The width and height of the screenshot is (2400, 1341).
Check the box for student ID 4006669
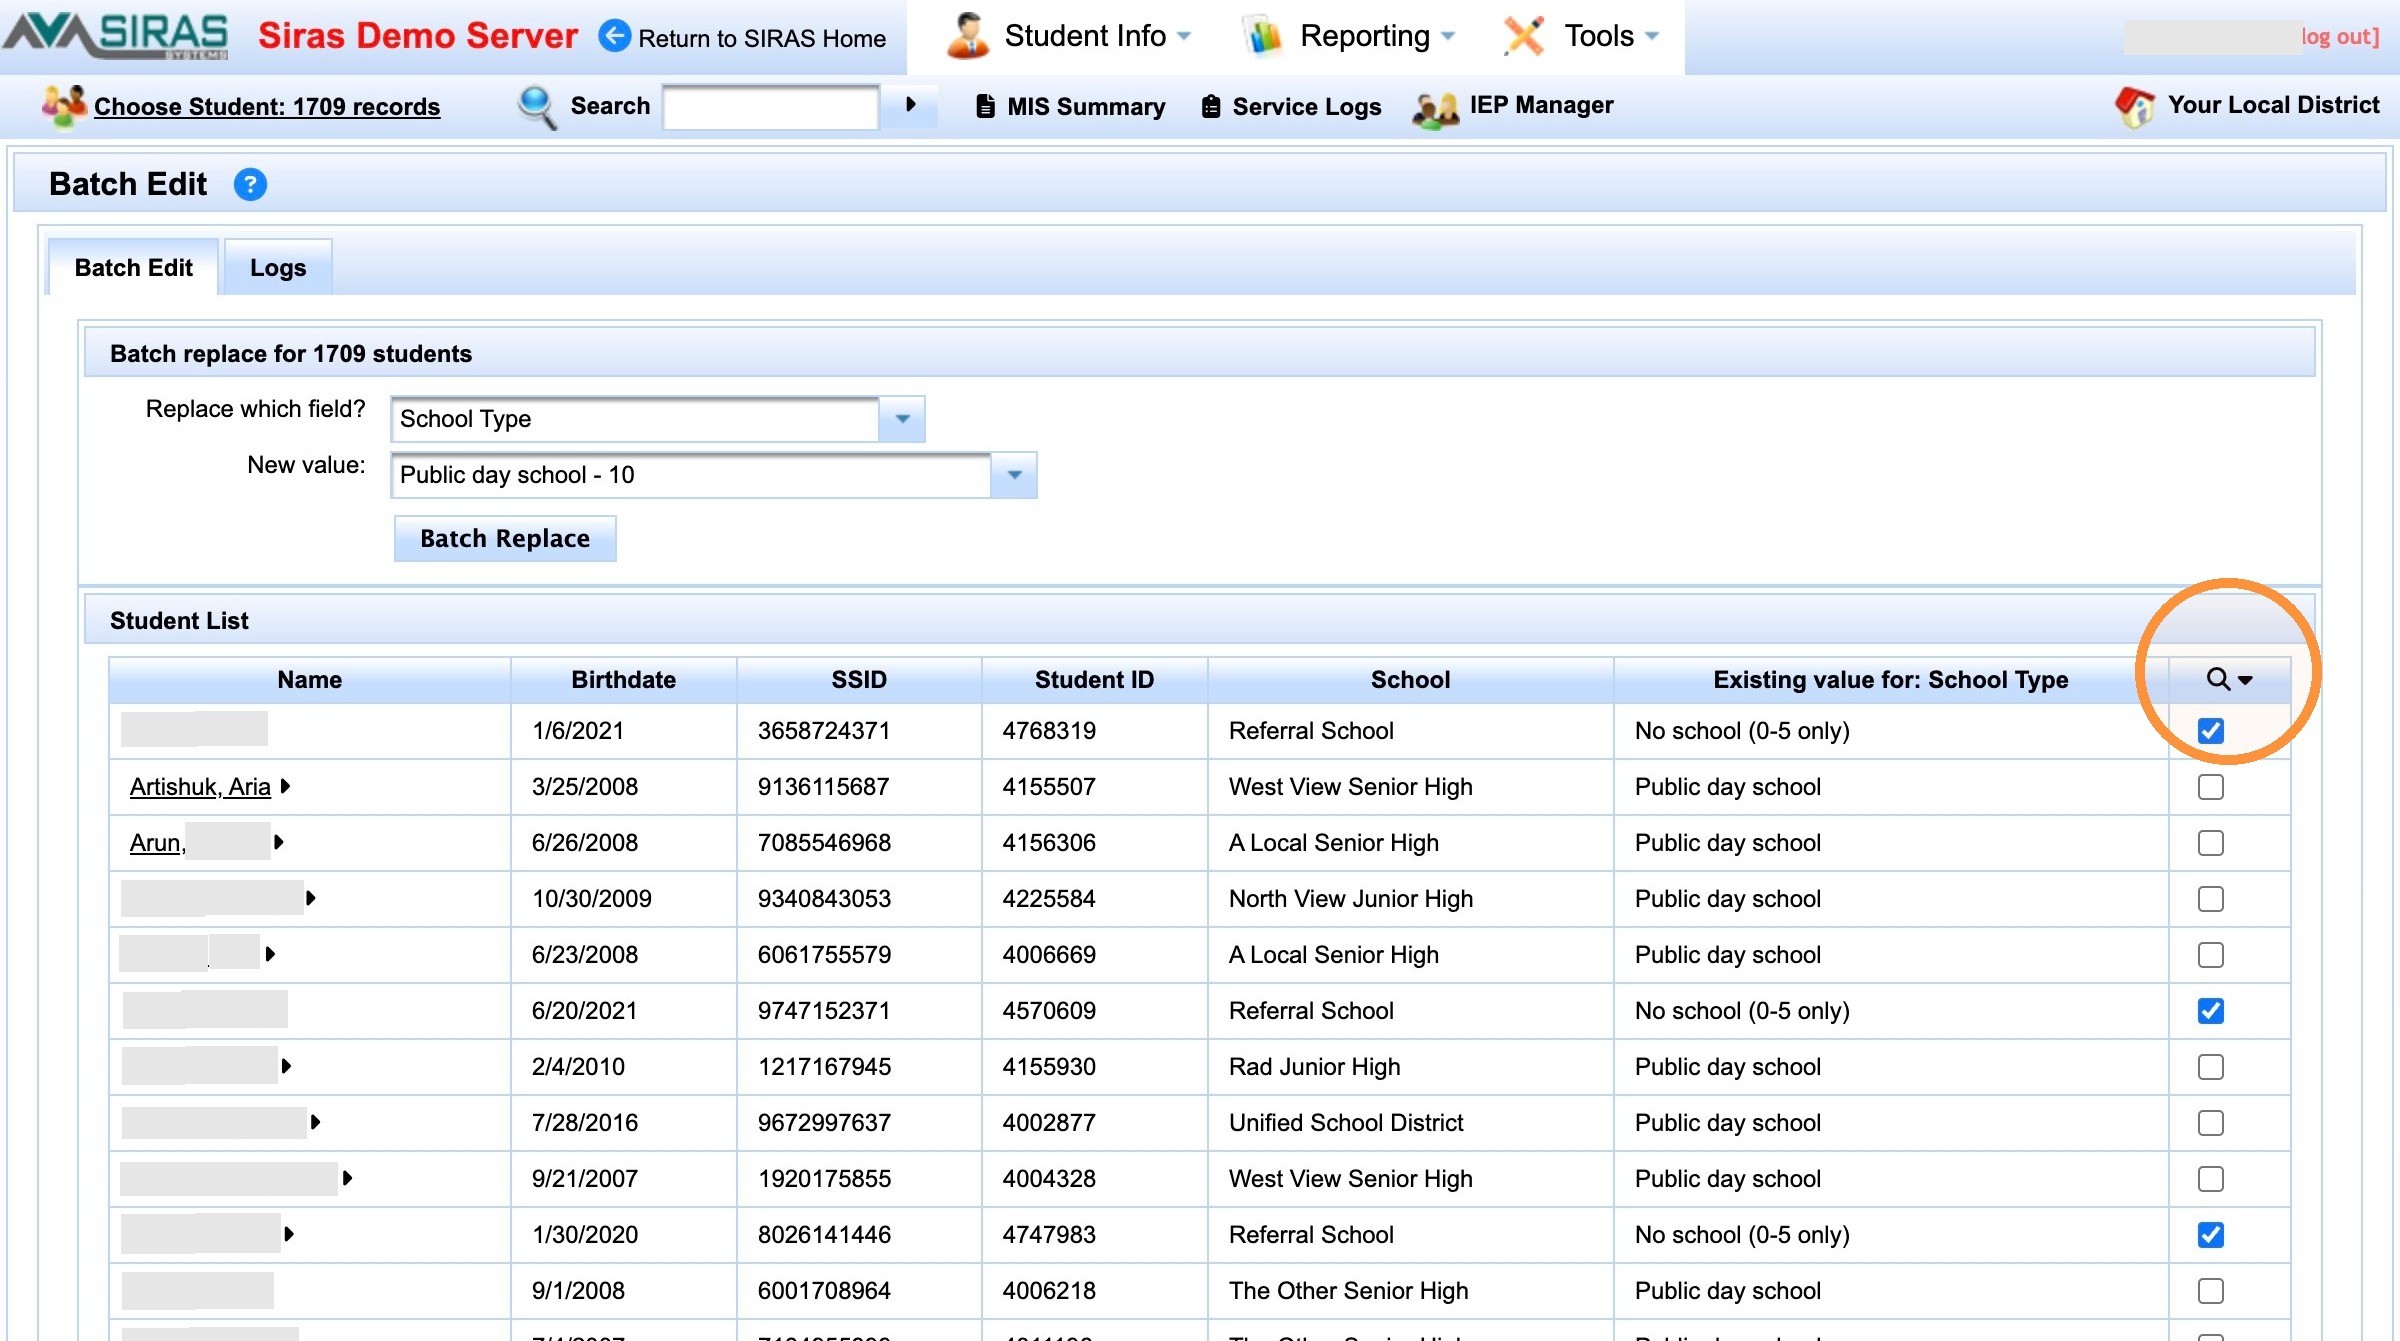(x=2211, y=955)
